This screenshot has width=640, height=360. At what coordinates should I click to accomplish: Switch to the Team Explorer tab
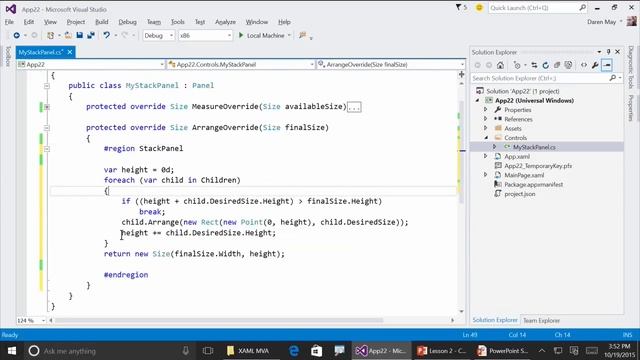point(541,320)
